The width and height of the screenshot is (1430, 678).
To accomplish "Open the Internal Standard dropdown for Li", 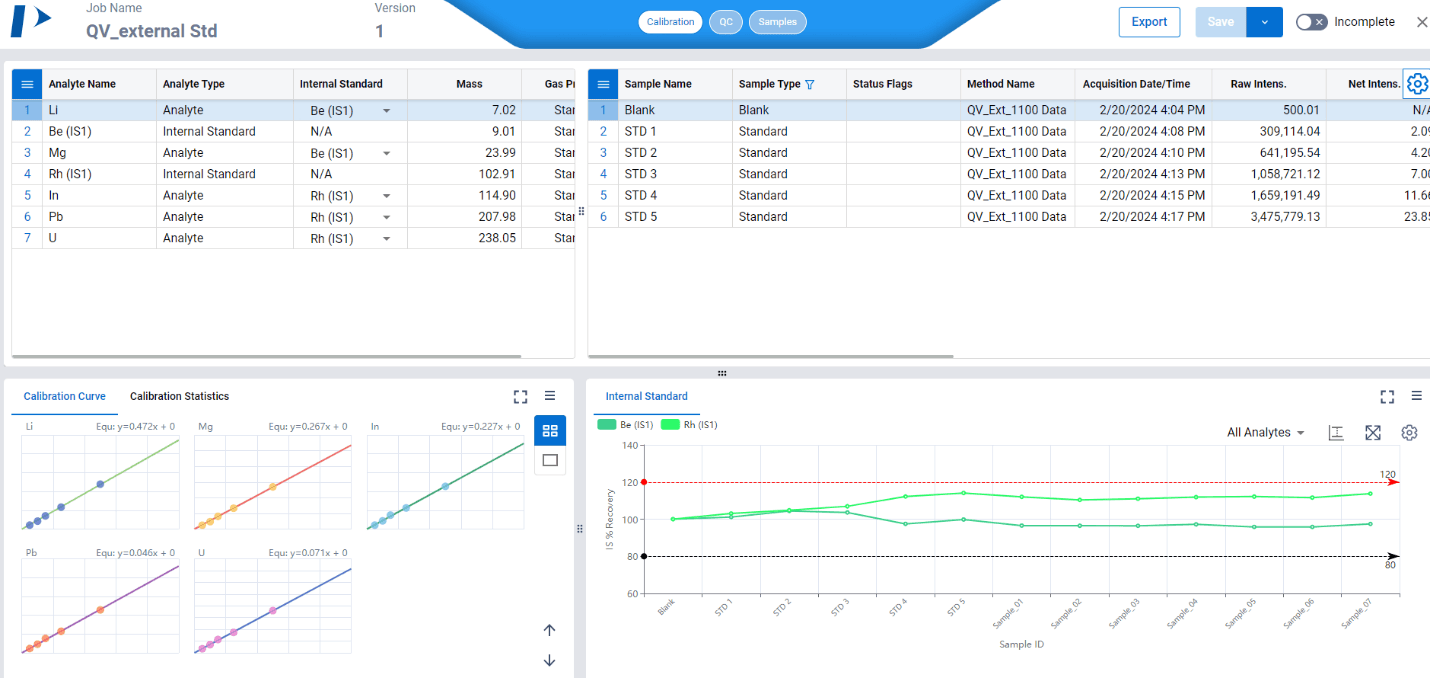I will point(386,110).
